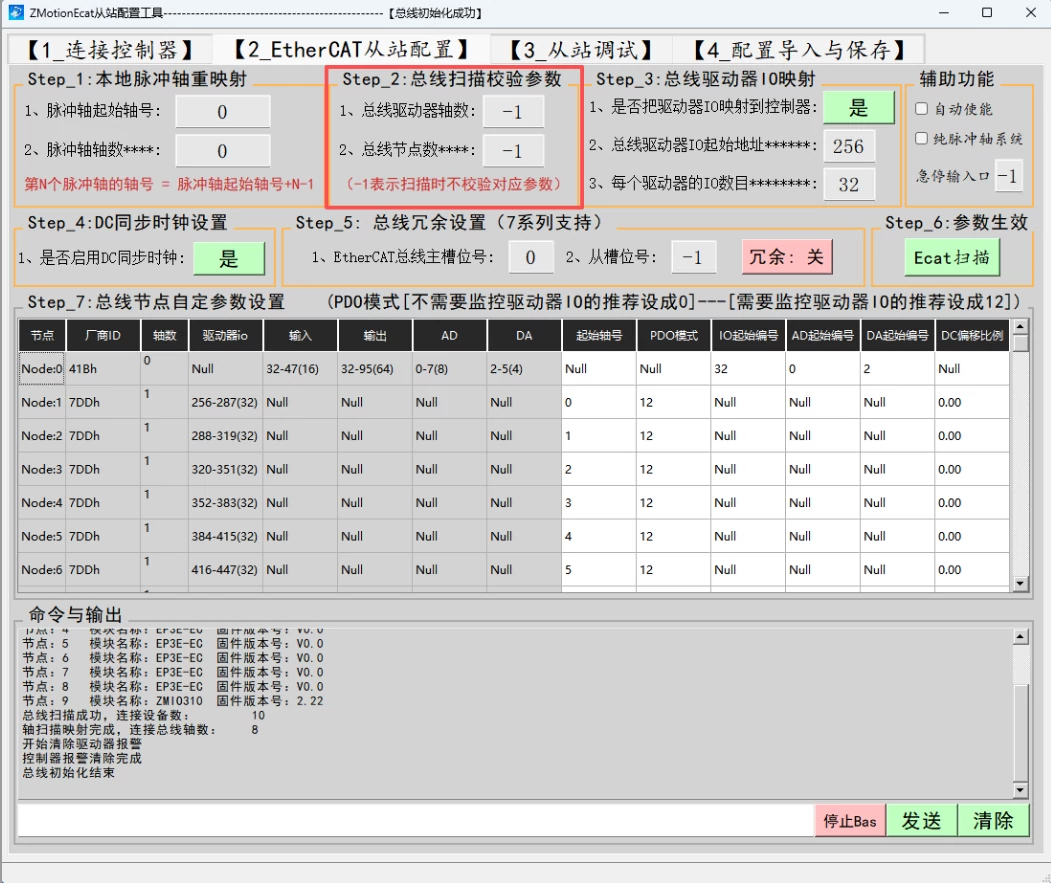Edit the 总线驱动器轴数 field

513,112
